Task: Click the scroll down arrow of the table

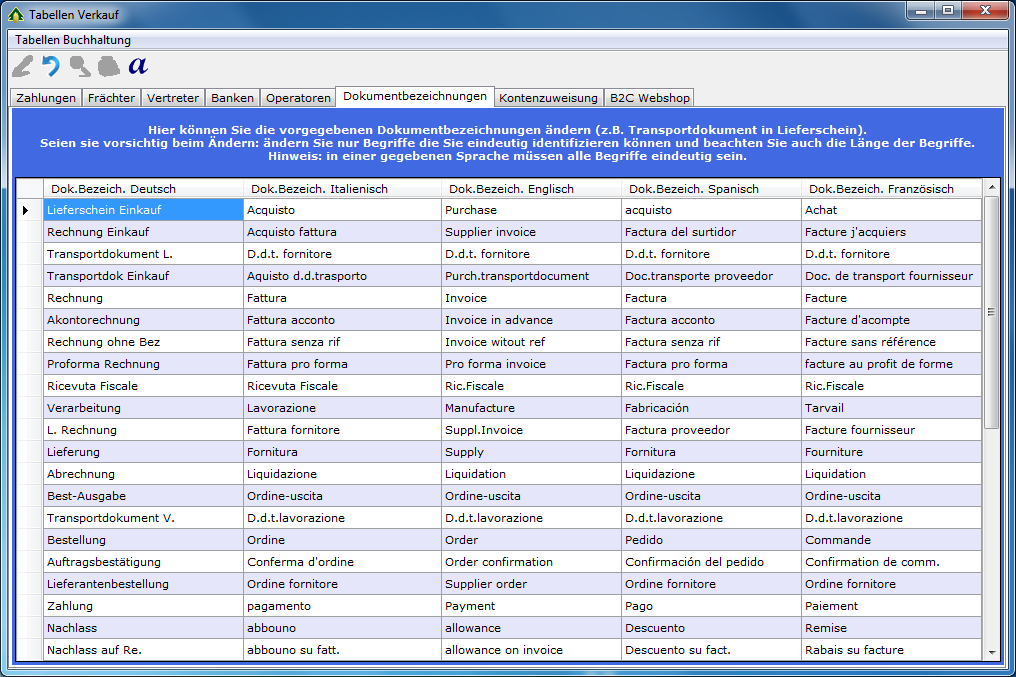Action: (x=991, y=652)
